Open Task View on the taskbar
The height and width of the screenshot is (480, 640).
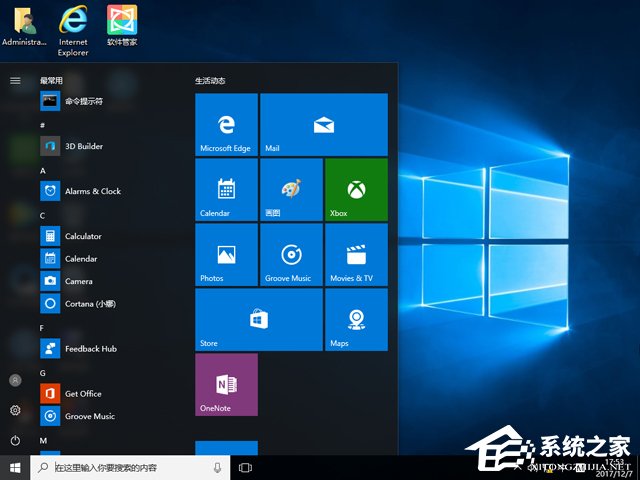(x=245, y=467)
